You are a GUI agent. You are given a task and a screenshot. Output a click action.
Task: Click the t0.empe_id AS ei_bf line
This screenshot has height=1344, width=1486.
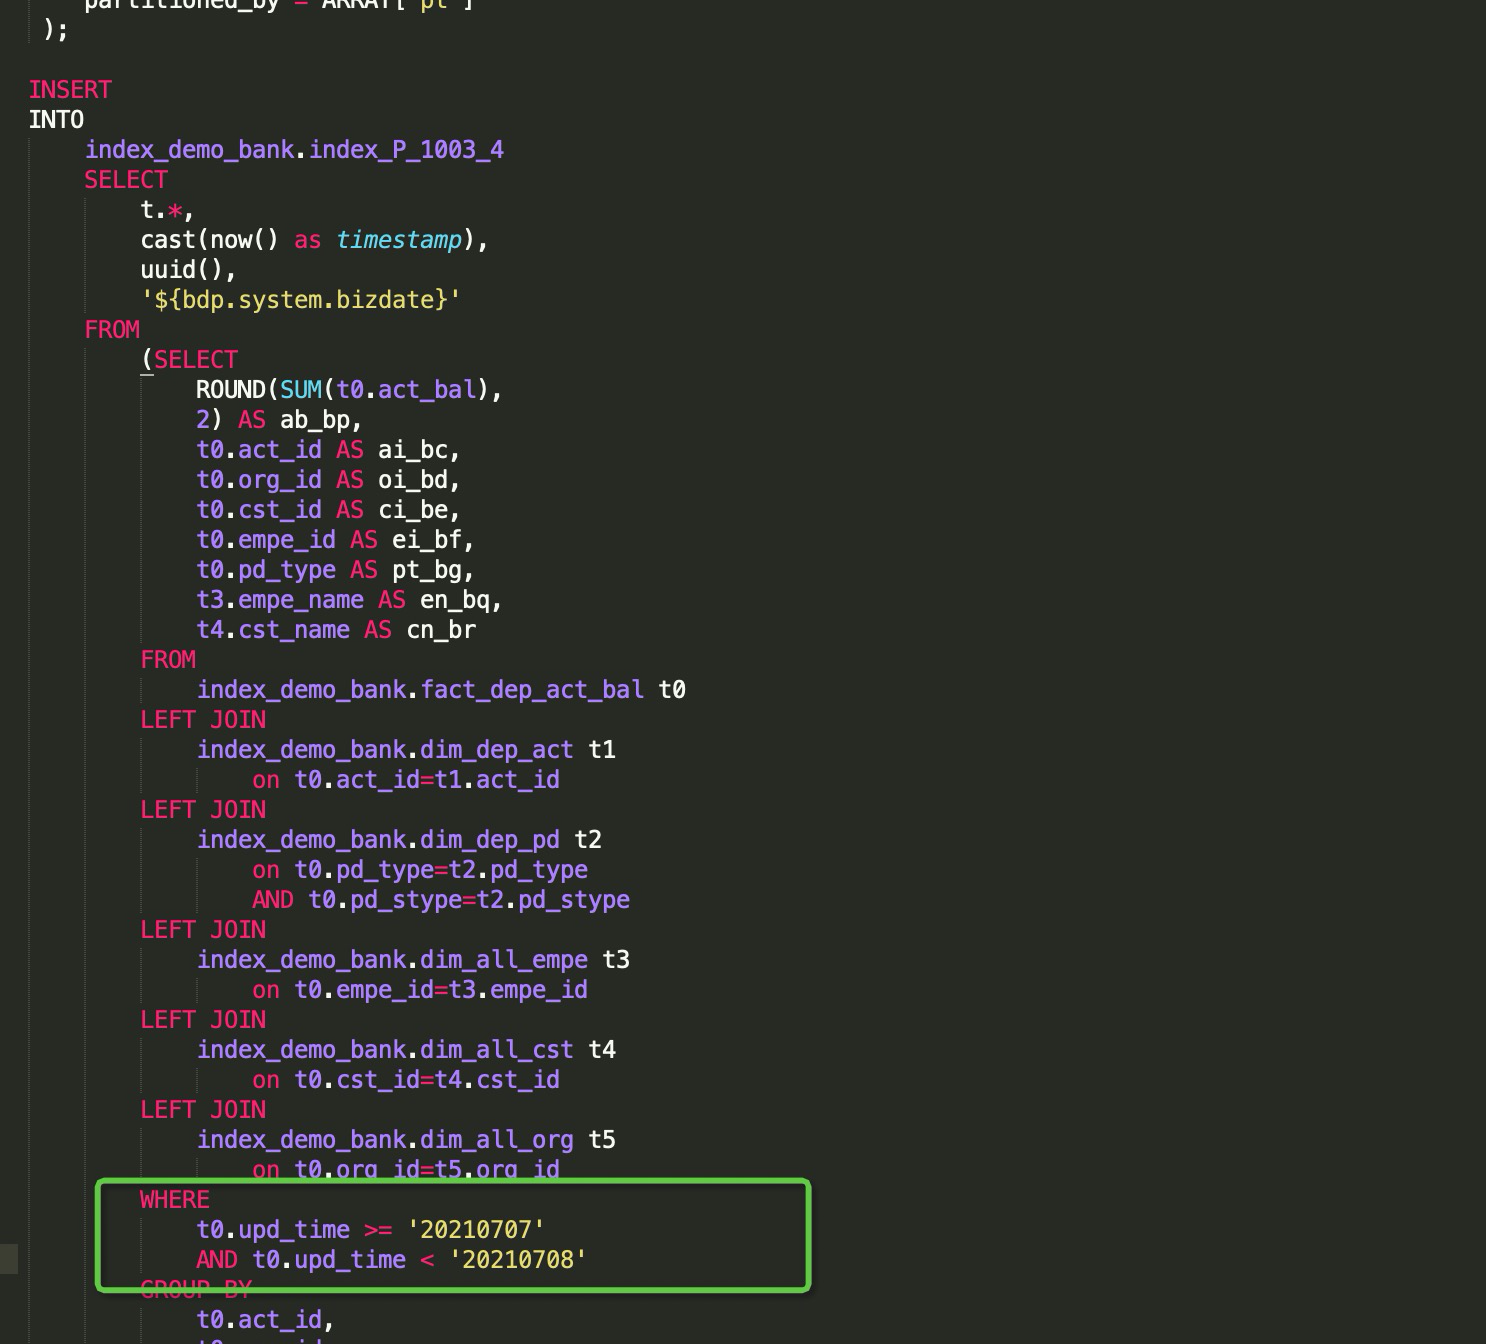pyautogui.click(x=335, y=540)
